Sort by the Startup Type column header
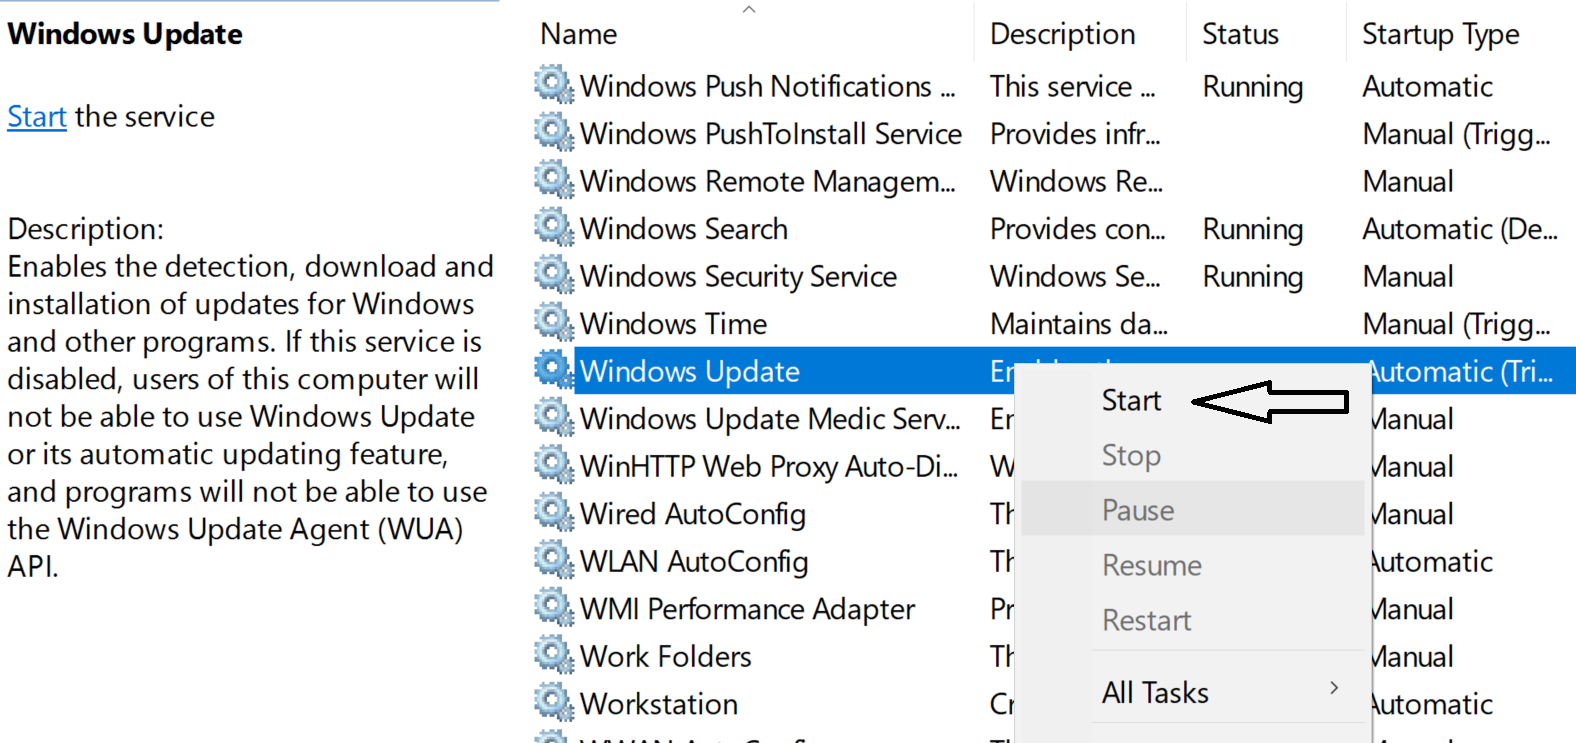Image resolution: width=1576 pixels, height=743 pixels. click(x=1440, y=35)
